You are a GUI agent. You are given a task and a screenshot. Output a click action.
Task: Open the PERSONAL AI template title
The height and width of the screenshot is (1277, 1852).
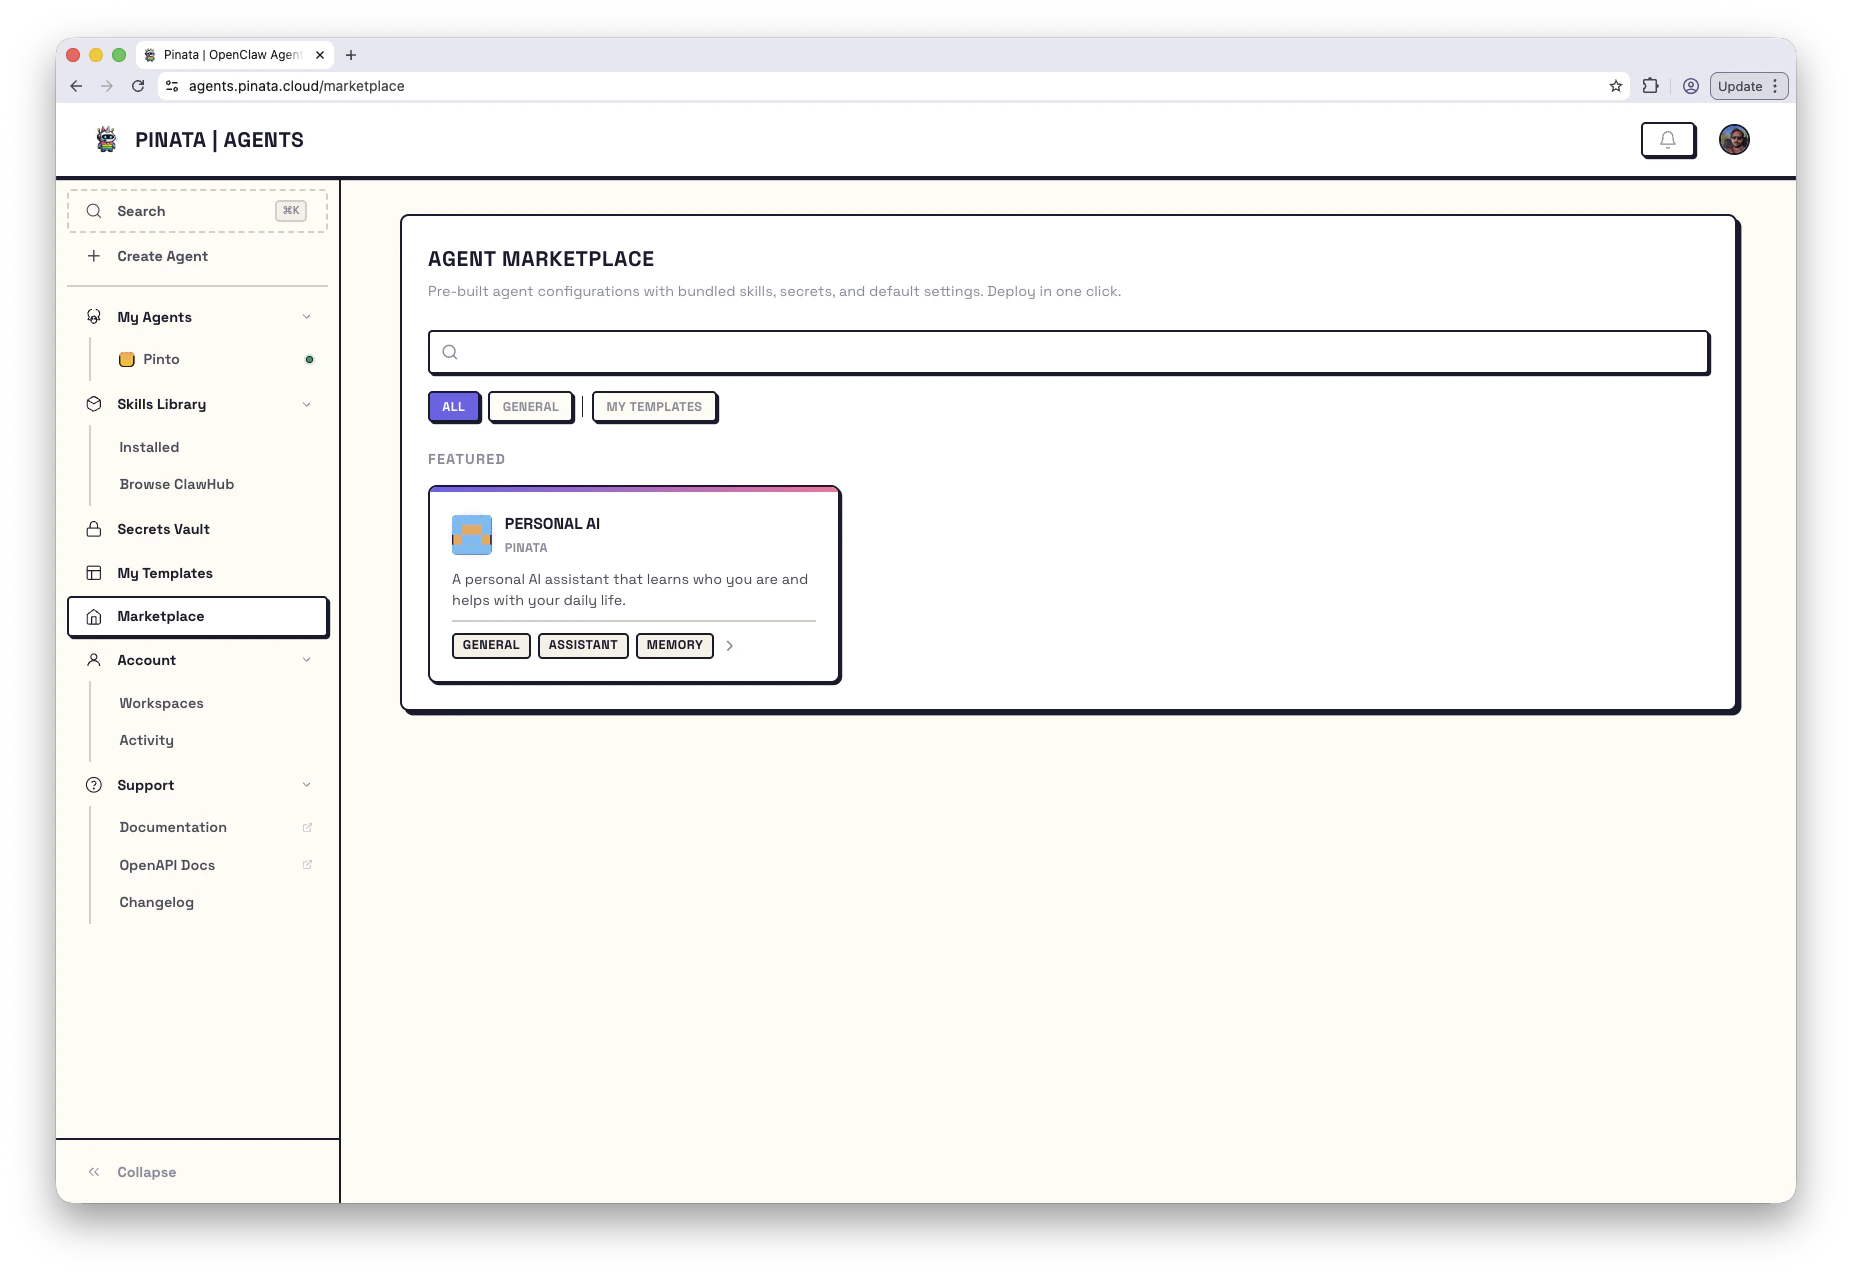[x=552, y=524]
